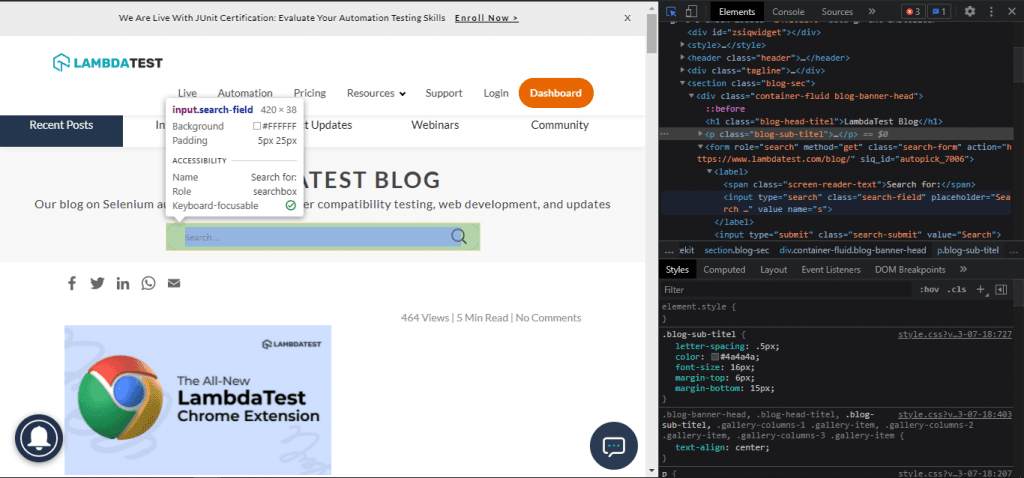This screenshot has width=1024, height=478.
Task: Collapse the search-form form node
Action: click(701, 147)
